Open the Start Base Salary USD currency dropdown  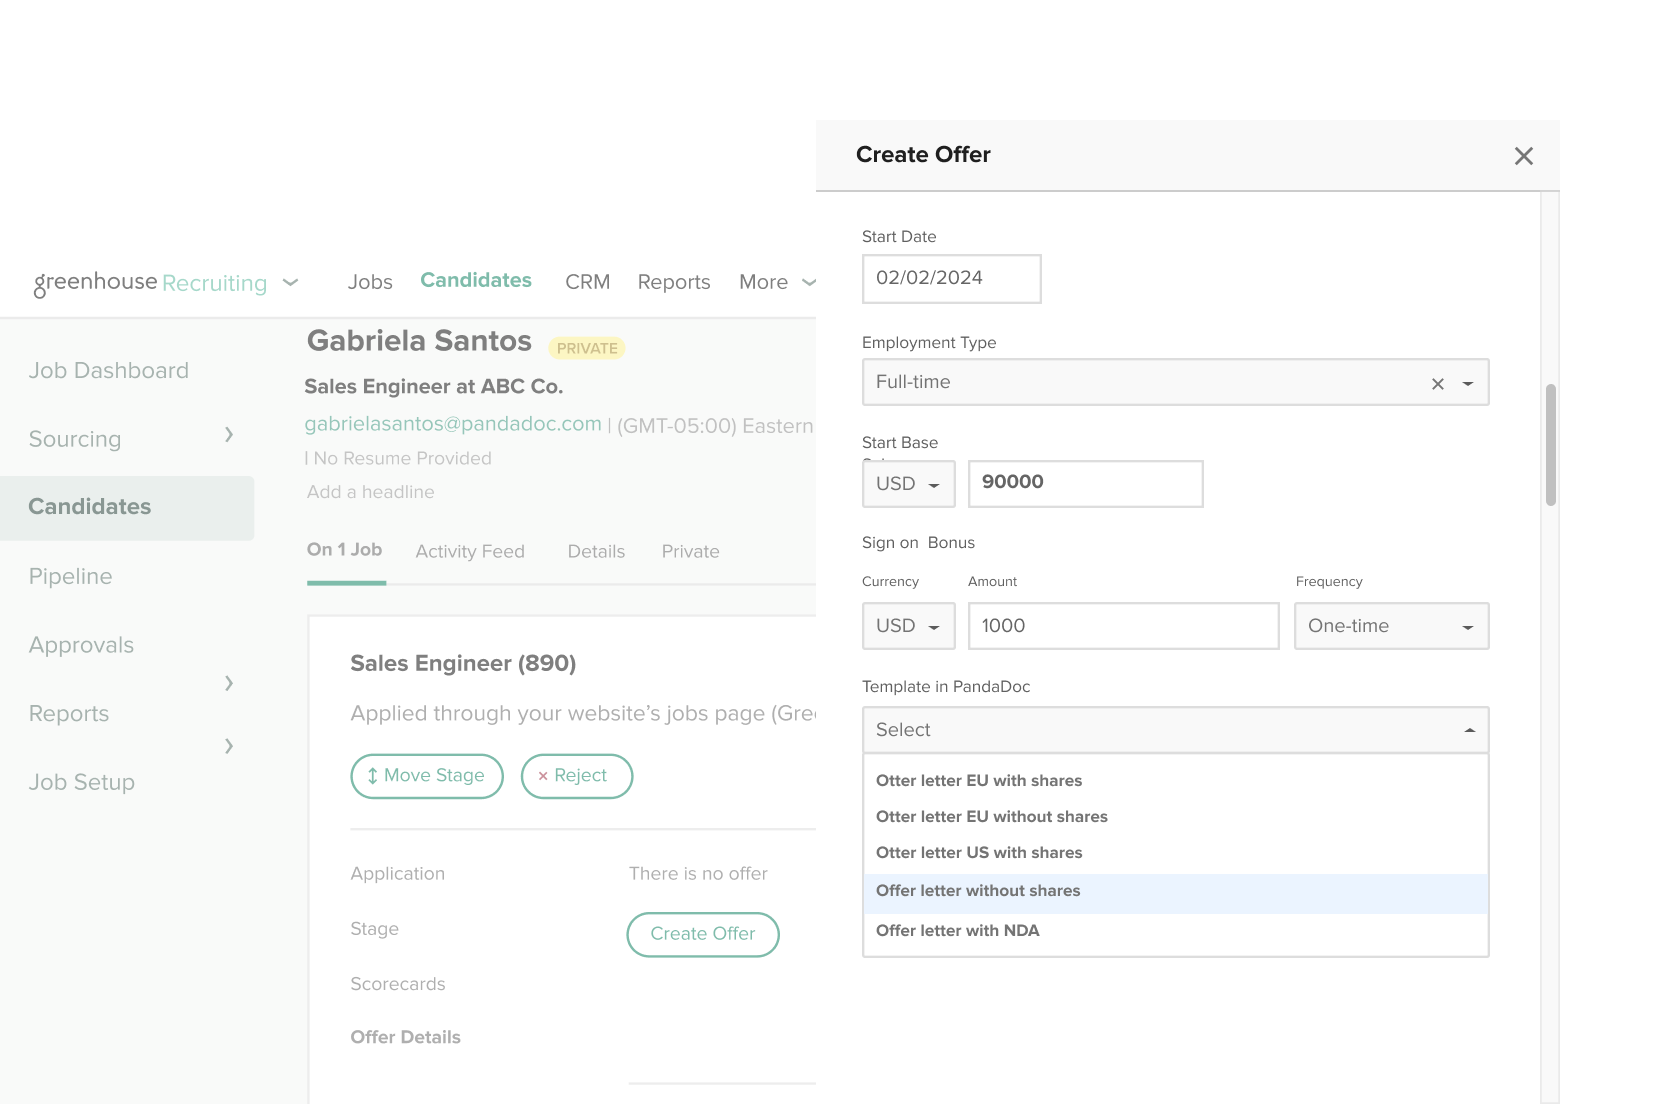[907, 483]
